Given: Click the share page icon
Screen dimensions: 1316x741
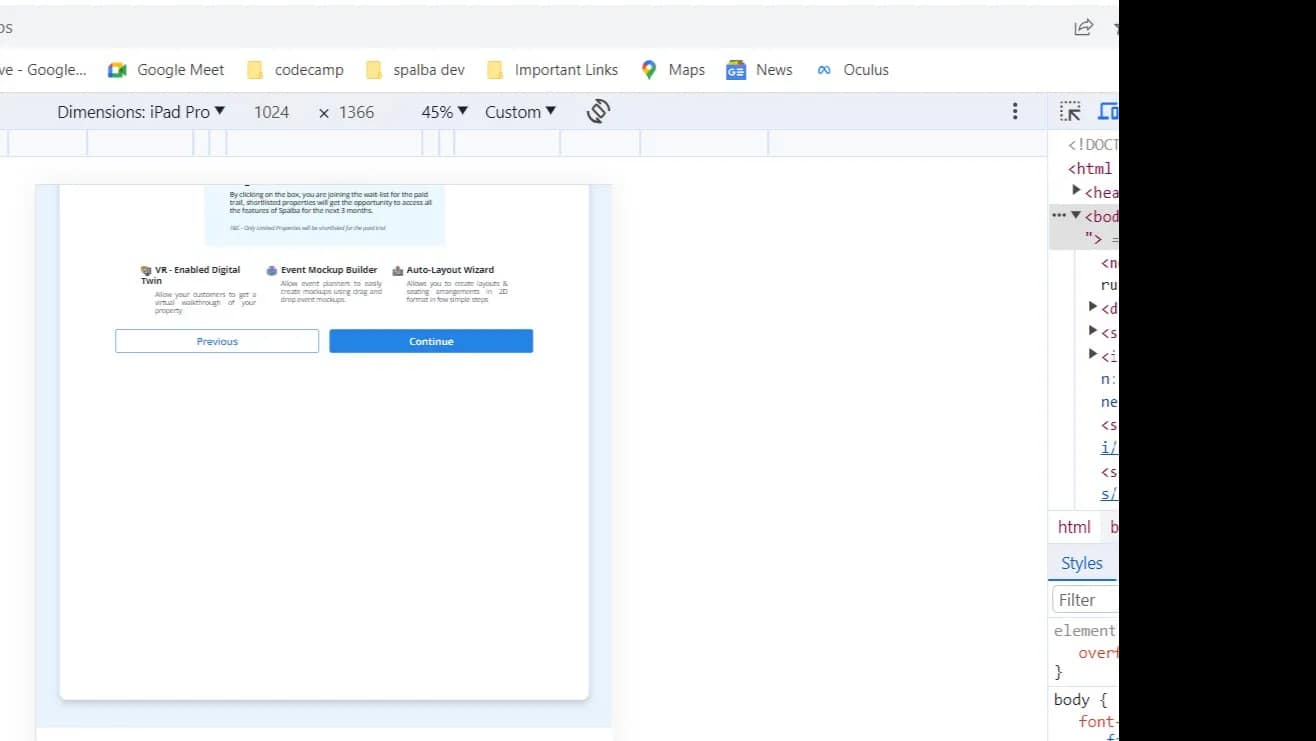Looking at the screenshot, I should (x=1083, y=28).
